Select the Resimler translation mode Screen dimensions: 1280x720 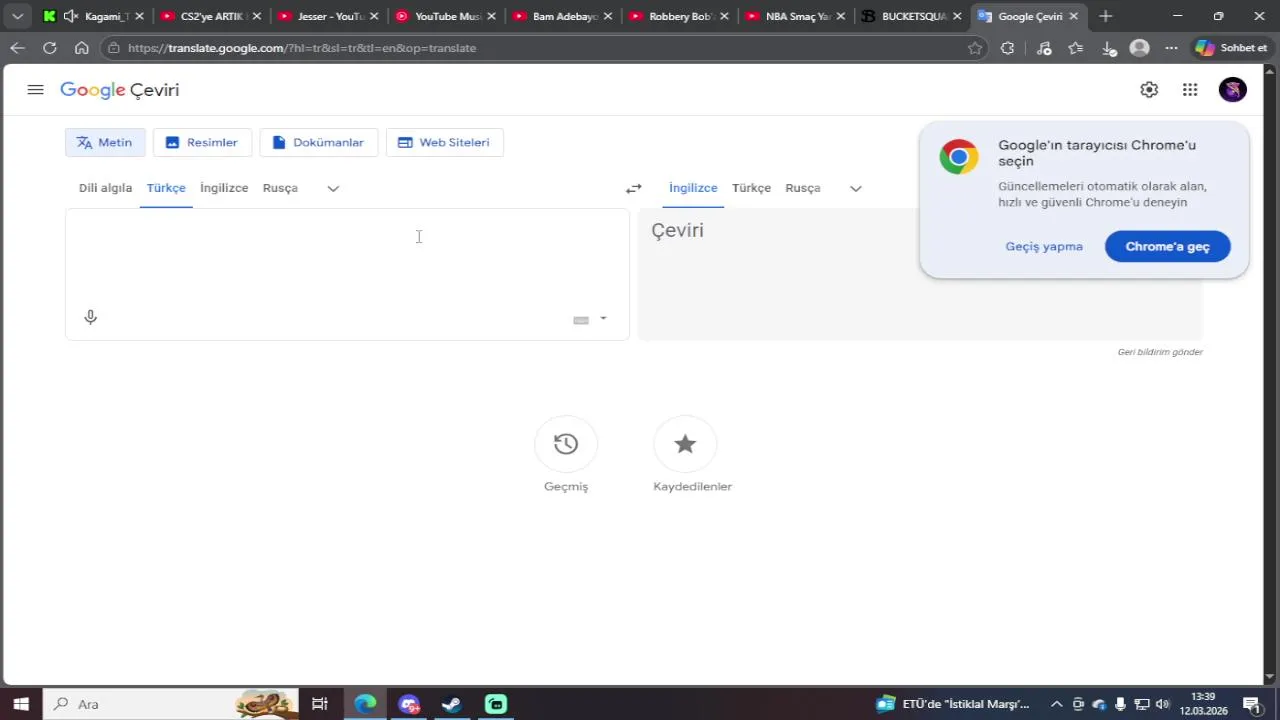click(x=201, y=142)
